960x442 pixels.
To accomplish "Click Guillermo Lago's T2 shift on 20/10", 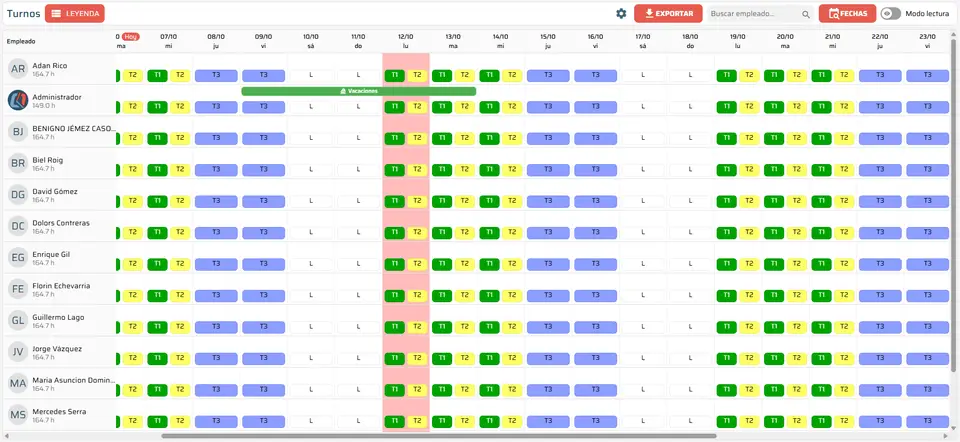I will point(797,328).
